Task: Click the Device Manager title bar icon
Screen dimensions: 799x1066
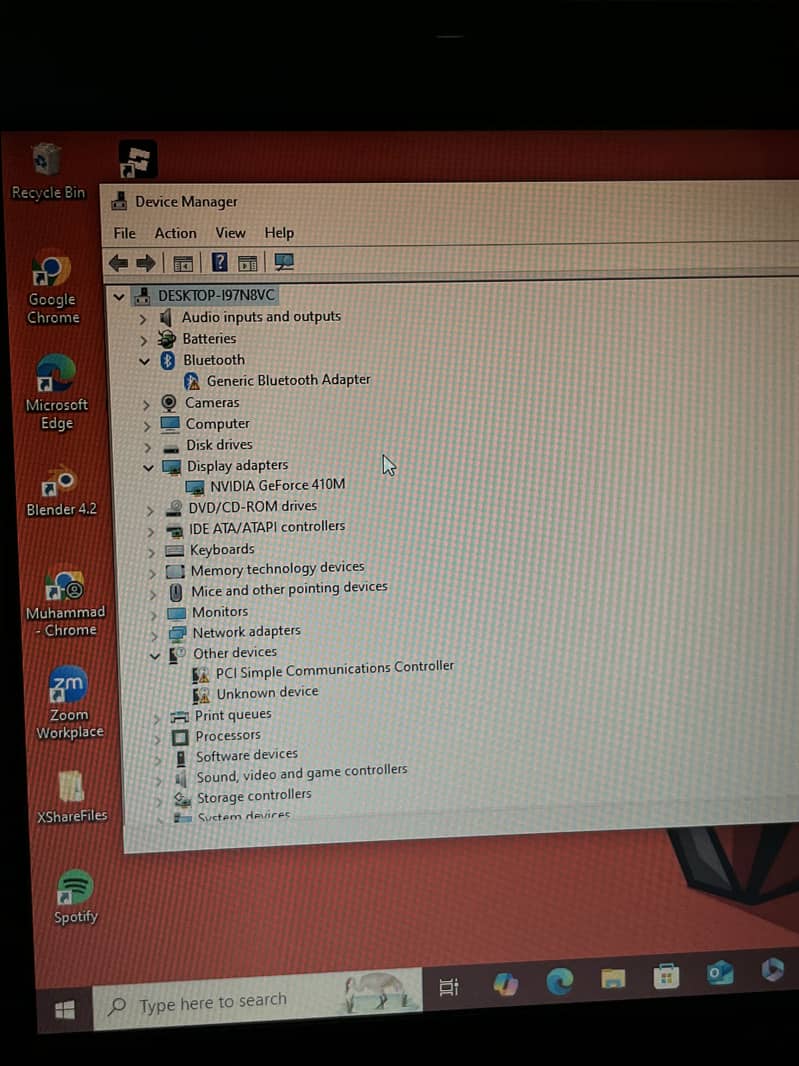Action: (x=119, y=201)
